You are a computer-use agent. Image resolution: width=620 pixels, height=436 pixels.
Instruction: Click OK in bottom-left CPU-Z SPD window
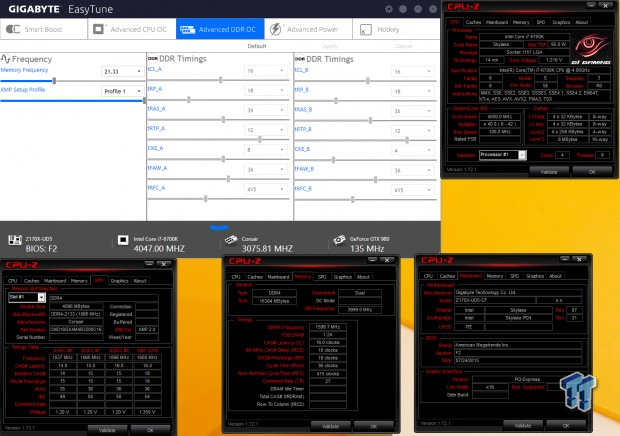pos(150,430)
